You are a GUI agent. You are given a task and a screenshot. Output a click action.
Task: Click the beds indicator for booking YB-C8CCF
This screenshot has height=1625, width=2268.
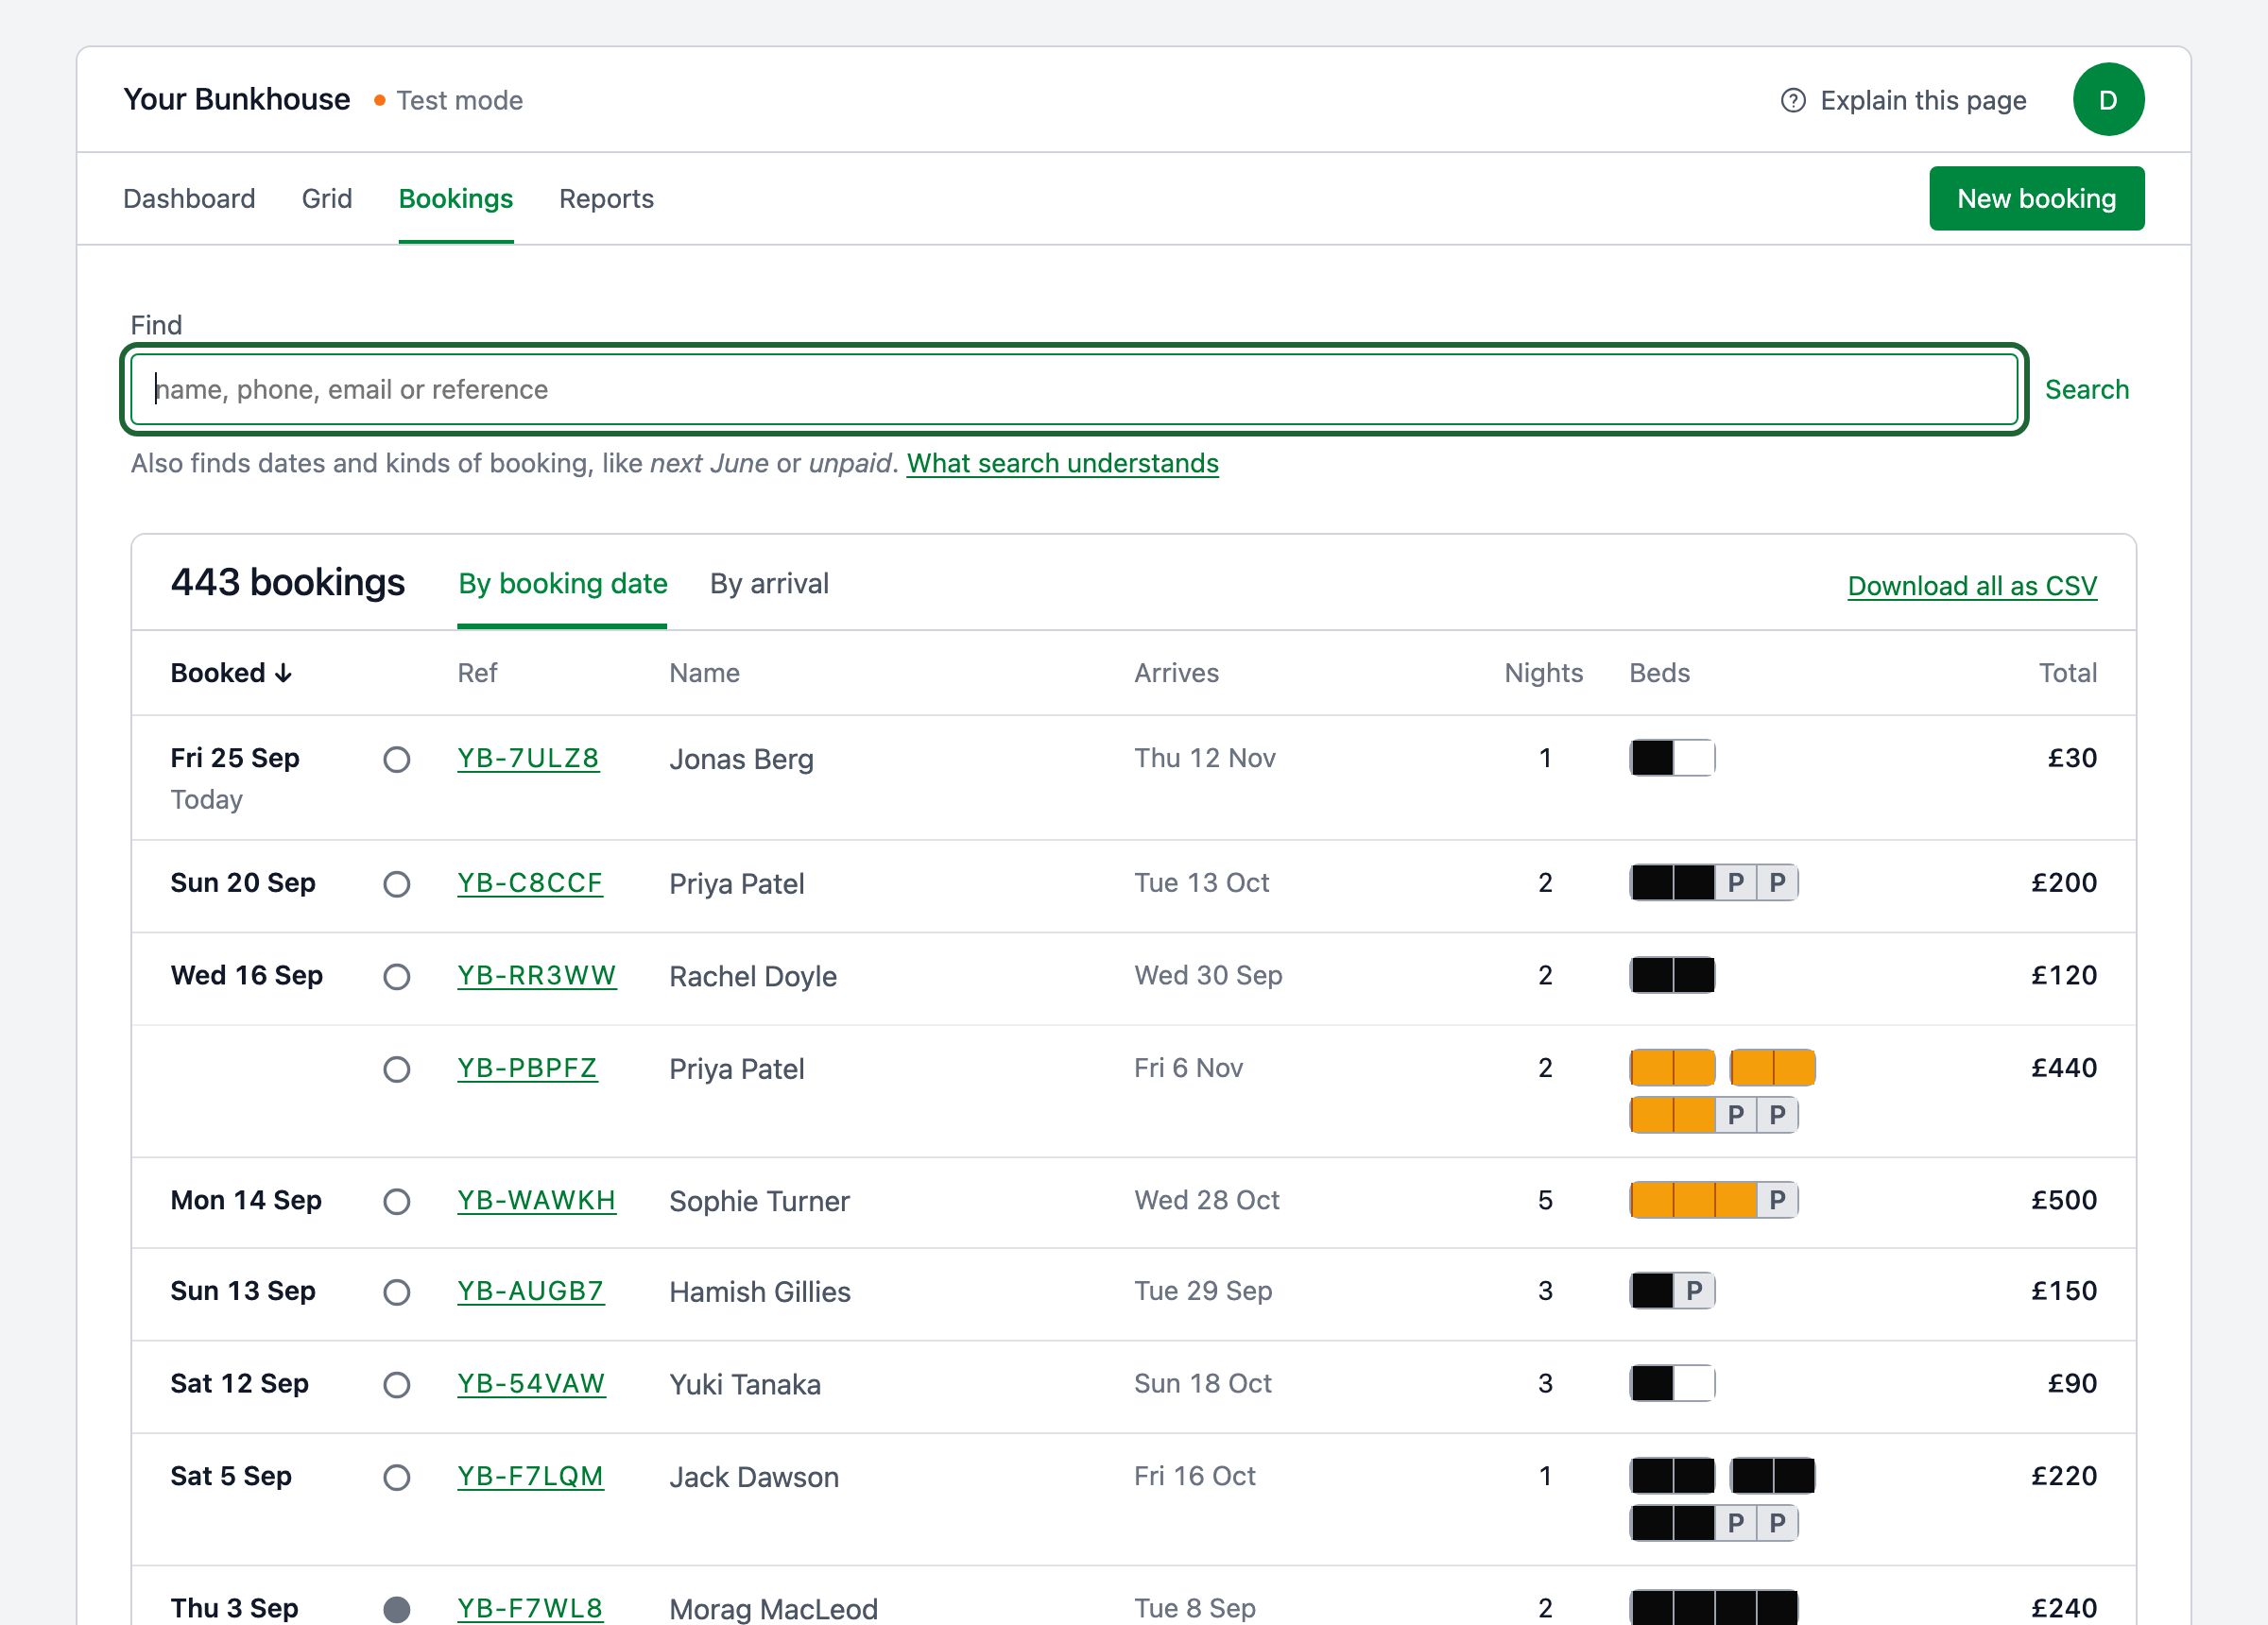1714,883
